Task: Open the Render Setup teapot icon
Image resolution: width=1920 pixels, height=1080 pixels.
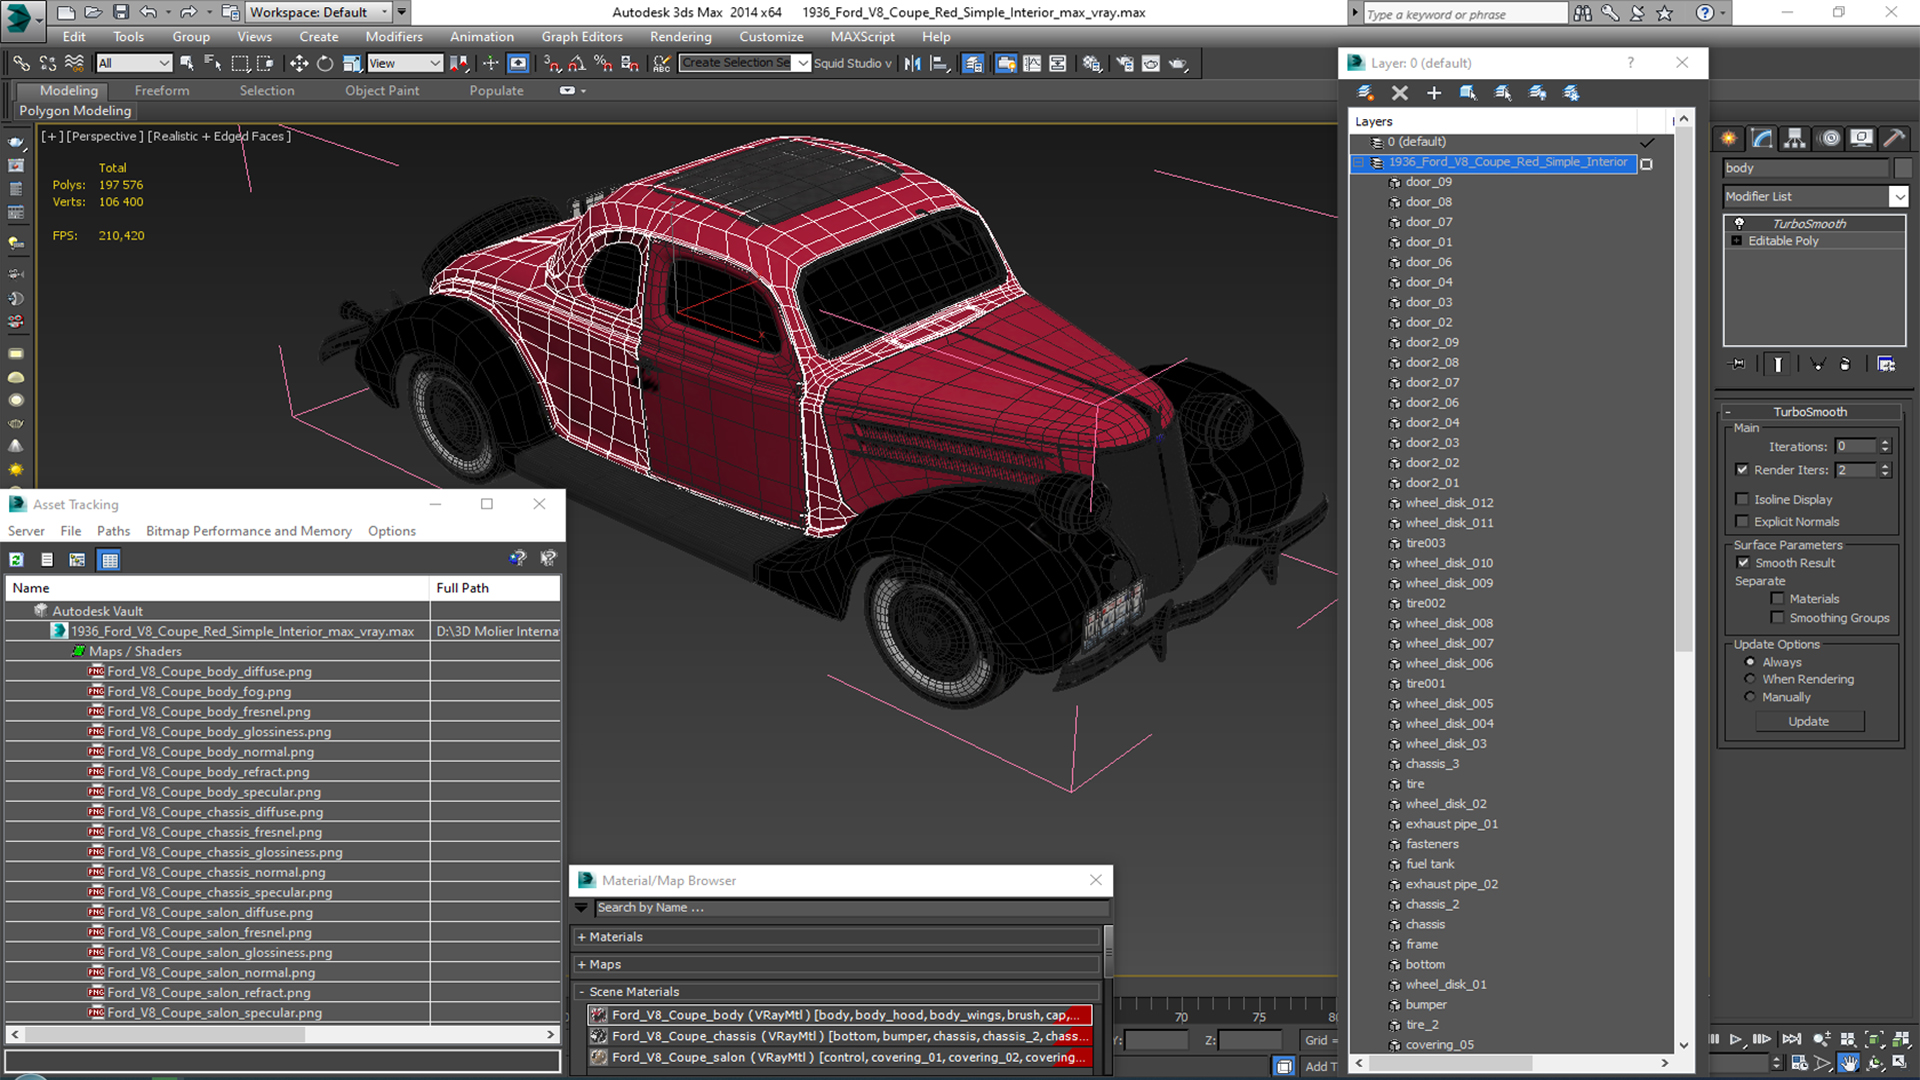Action: 1125,63
